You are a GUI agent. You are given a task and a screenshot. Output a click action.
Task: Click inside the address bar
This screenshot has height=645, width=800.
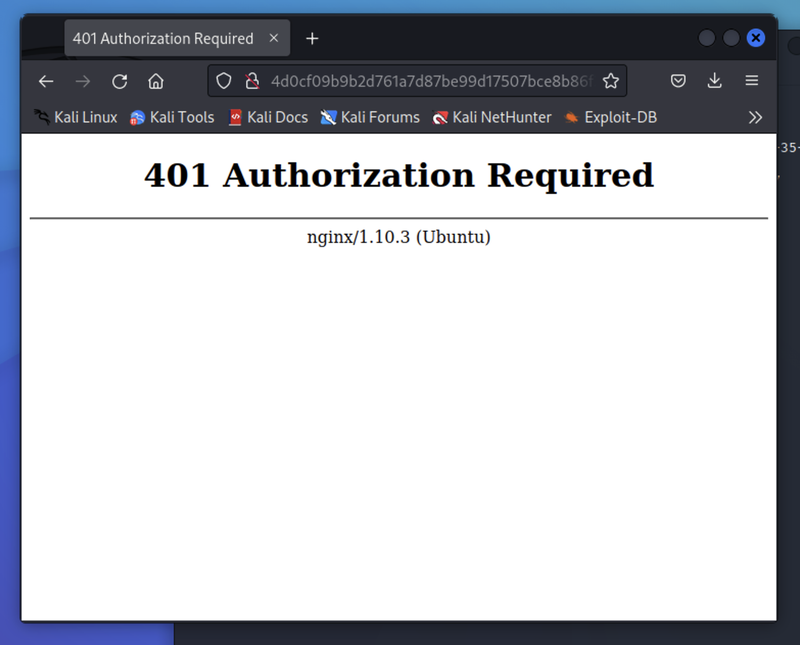[420, 80]
